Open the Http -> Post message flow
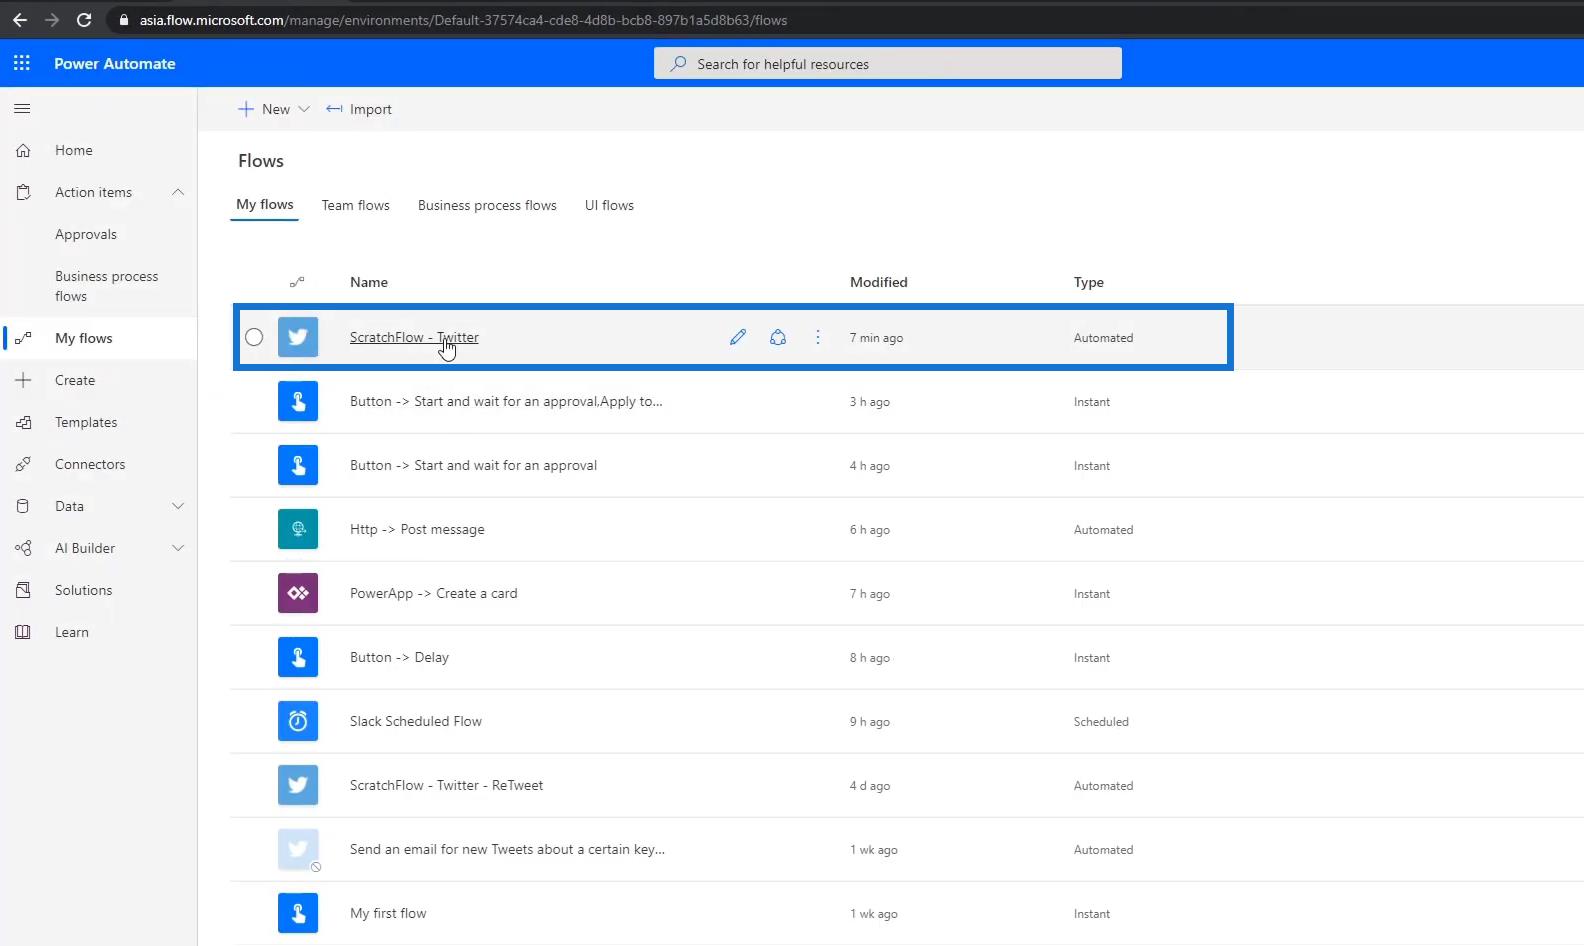 tap(417, 529)
